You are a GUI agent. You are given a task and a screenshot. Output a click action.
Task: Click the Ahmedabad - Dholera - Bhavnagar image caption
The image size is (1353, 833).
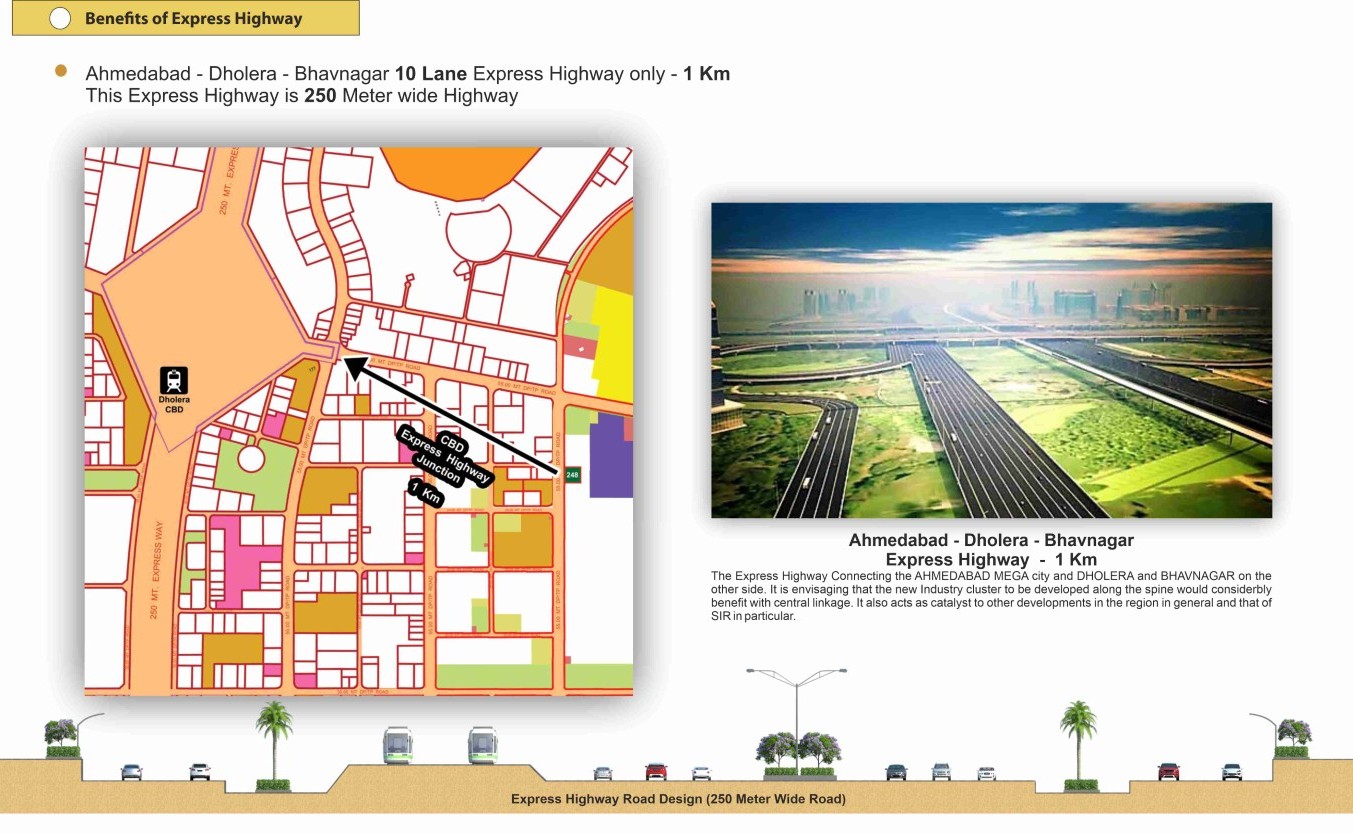[x=991, y=549]
